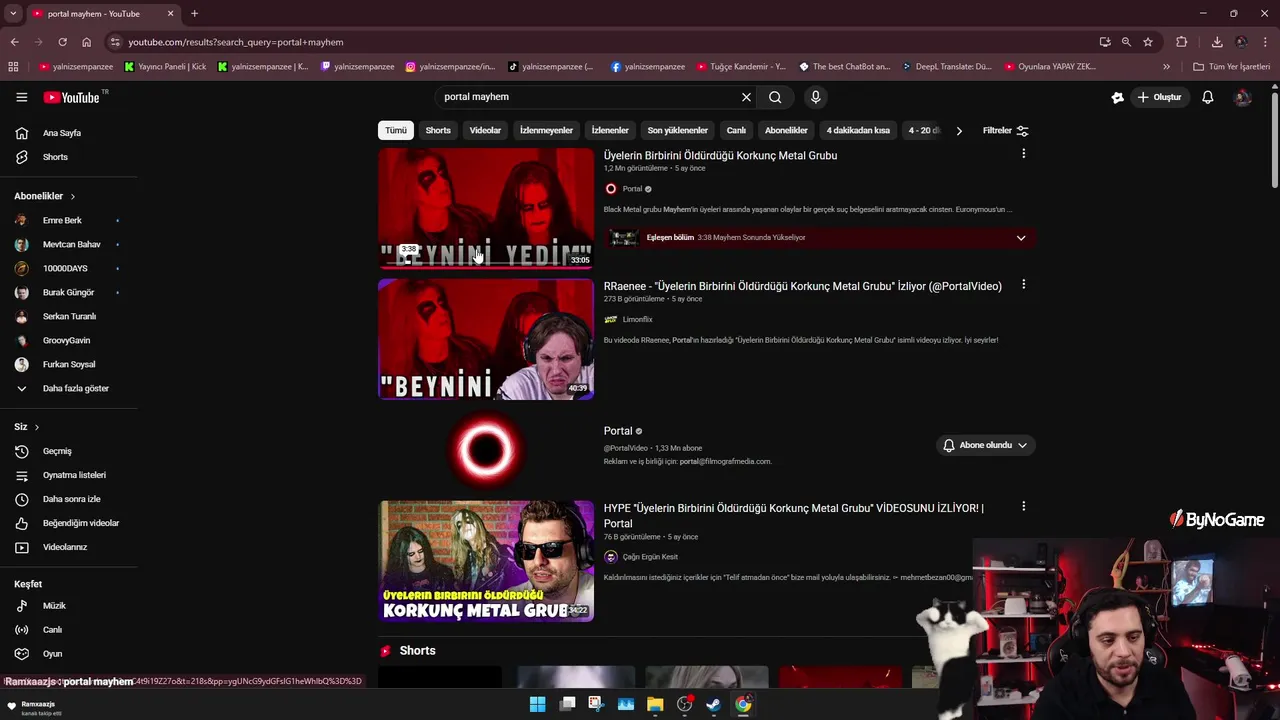Open HYPE Korkunç Metal Grubu thumbnail

tap(486, 561)
